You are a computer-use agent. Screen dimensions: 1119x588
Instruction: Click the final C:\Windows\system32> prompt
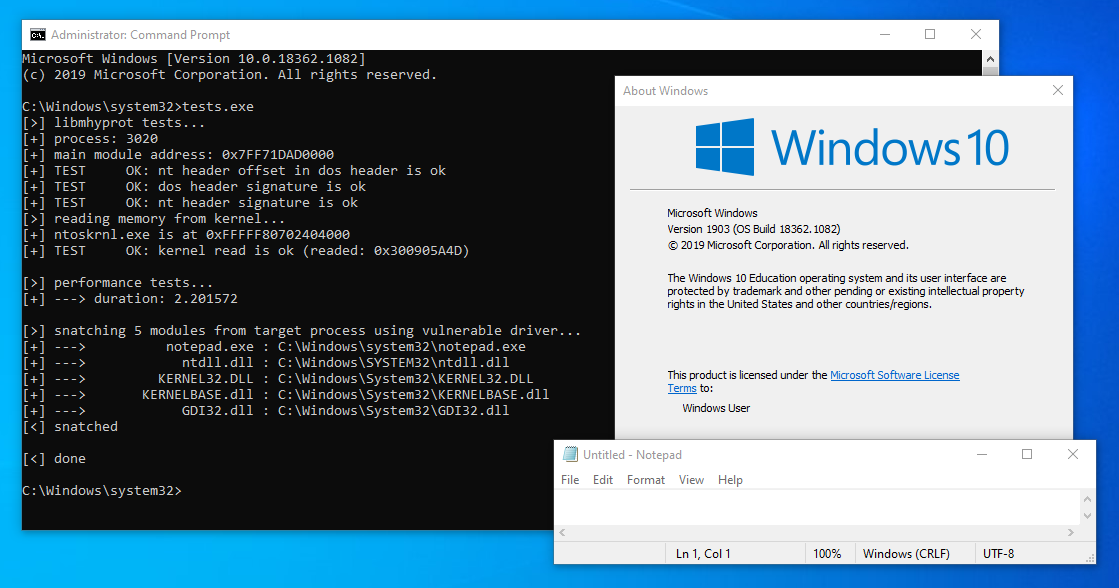102,490
